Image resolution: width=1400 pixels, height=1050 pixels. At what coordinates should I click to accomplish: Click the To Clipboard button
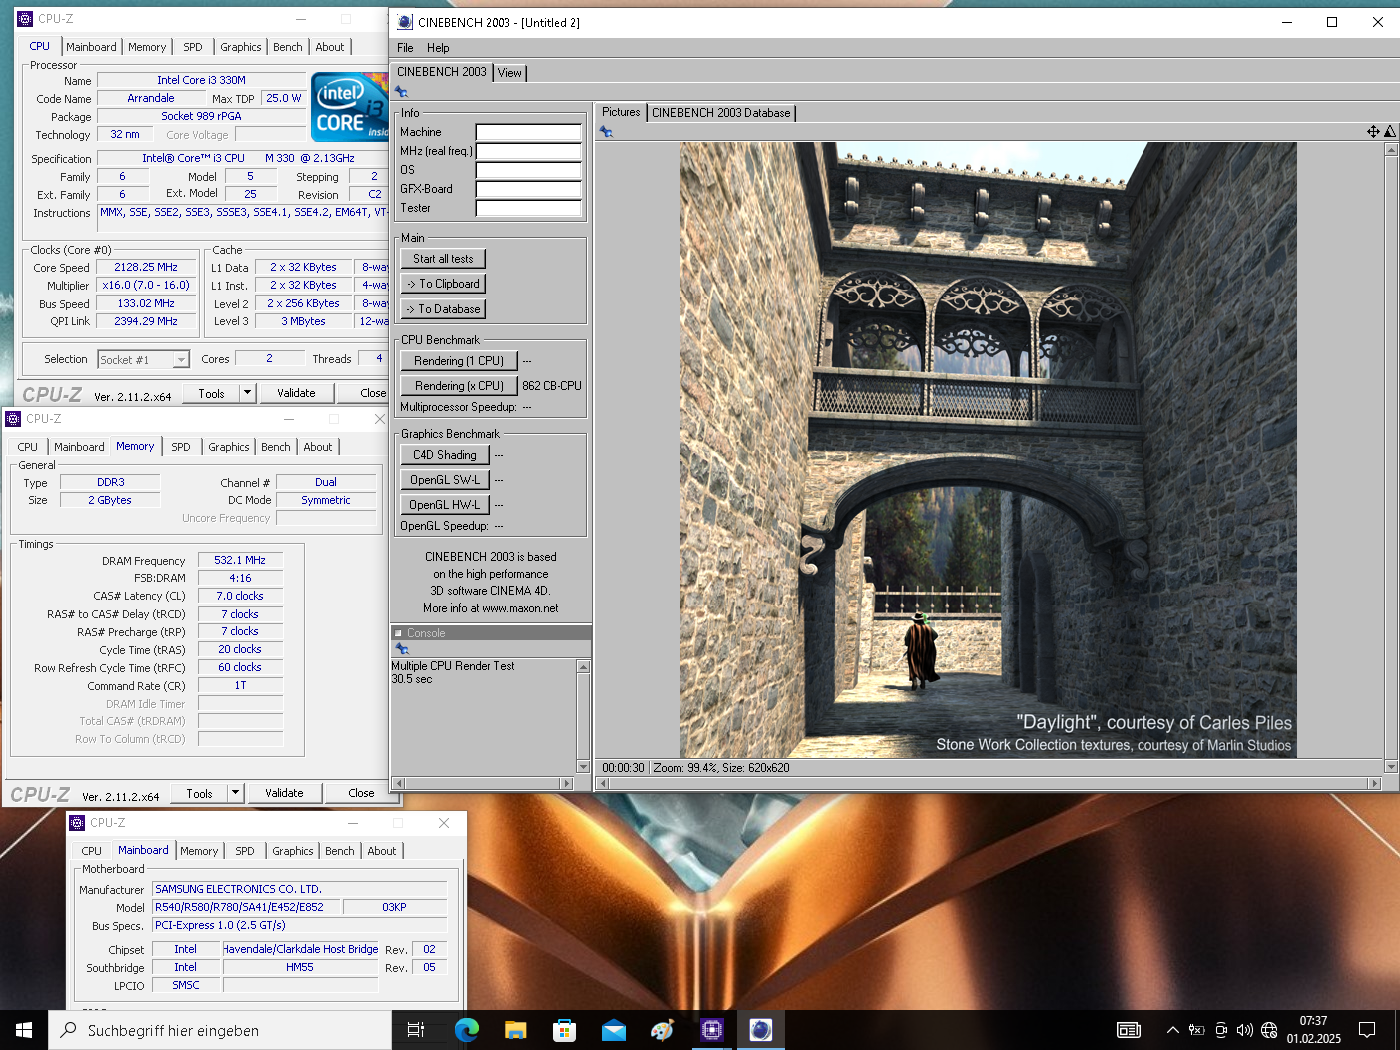point(443,284)
